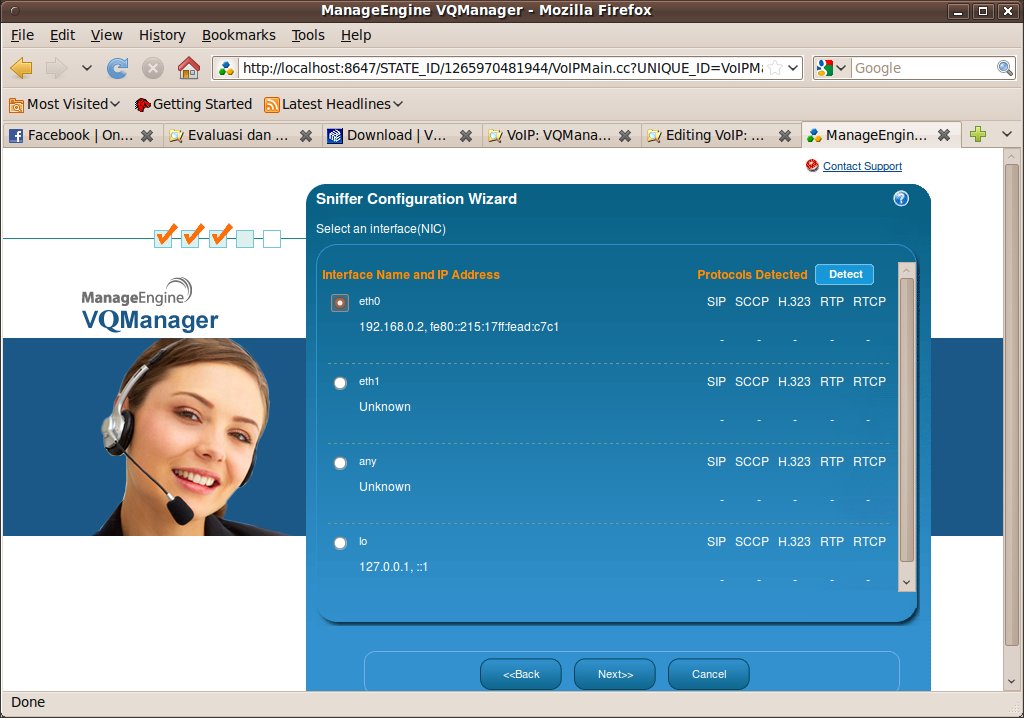Click the Facebook tab favicon
The width and height of the screenshot is (1024, 718).
click(16, 135)
